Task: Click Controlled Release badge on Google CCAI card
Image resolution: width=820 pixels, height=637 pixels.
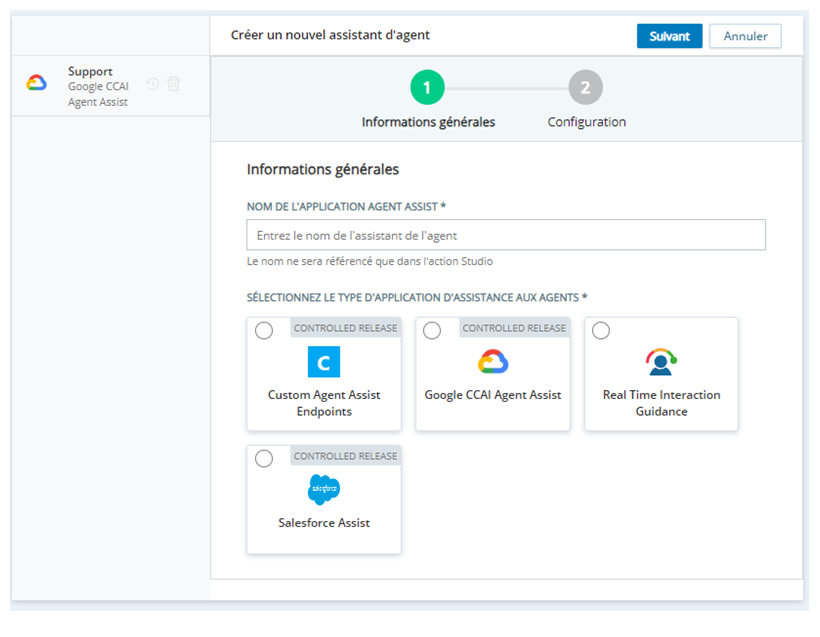Action: point(514,328)
